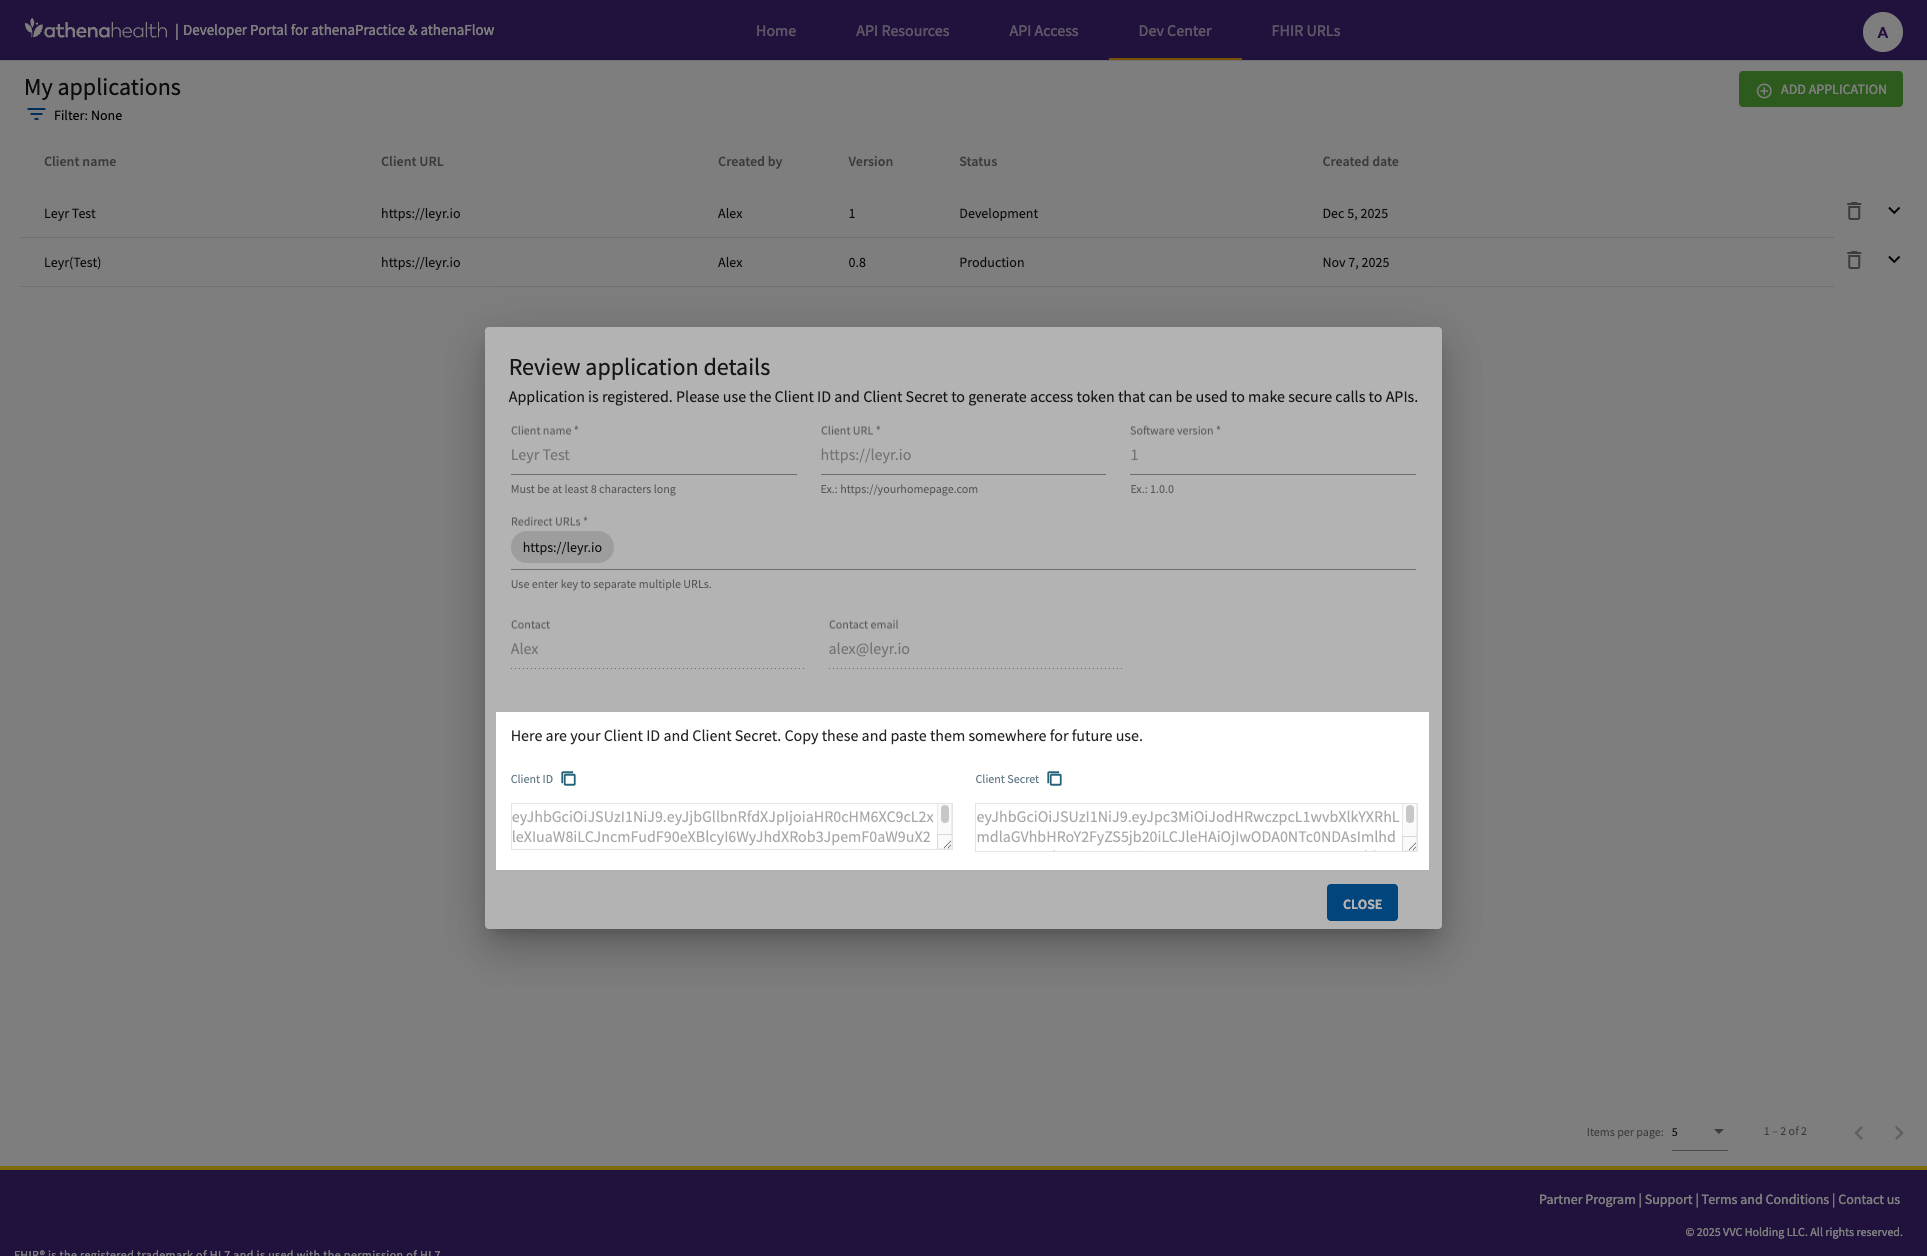Click the user avatar A icon
This screenshot has height=1256, width=1927.
pos(1881,32)
